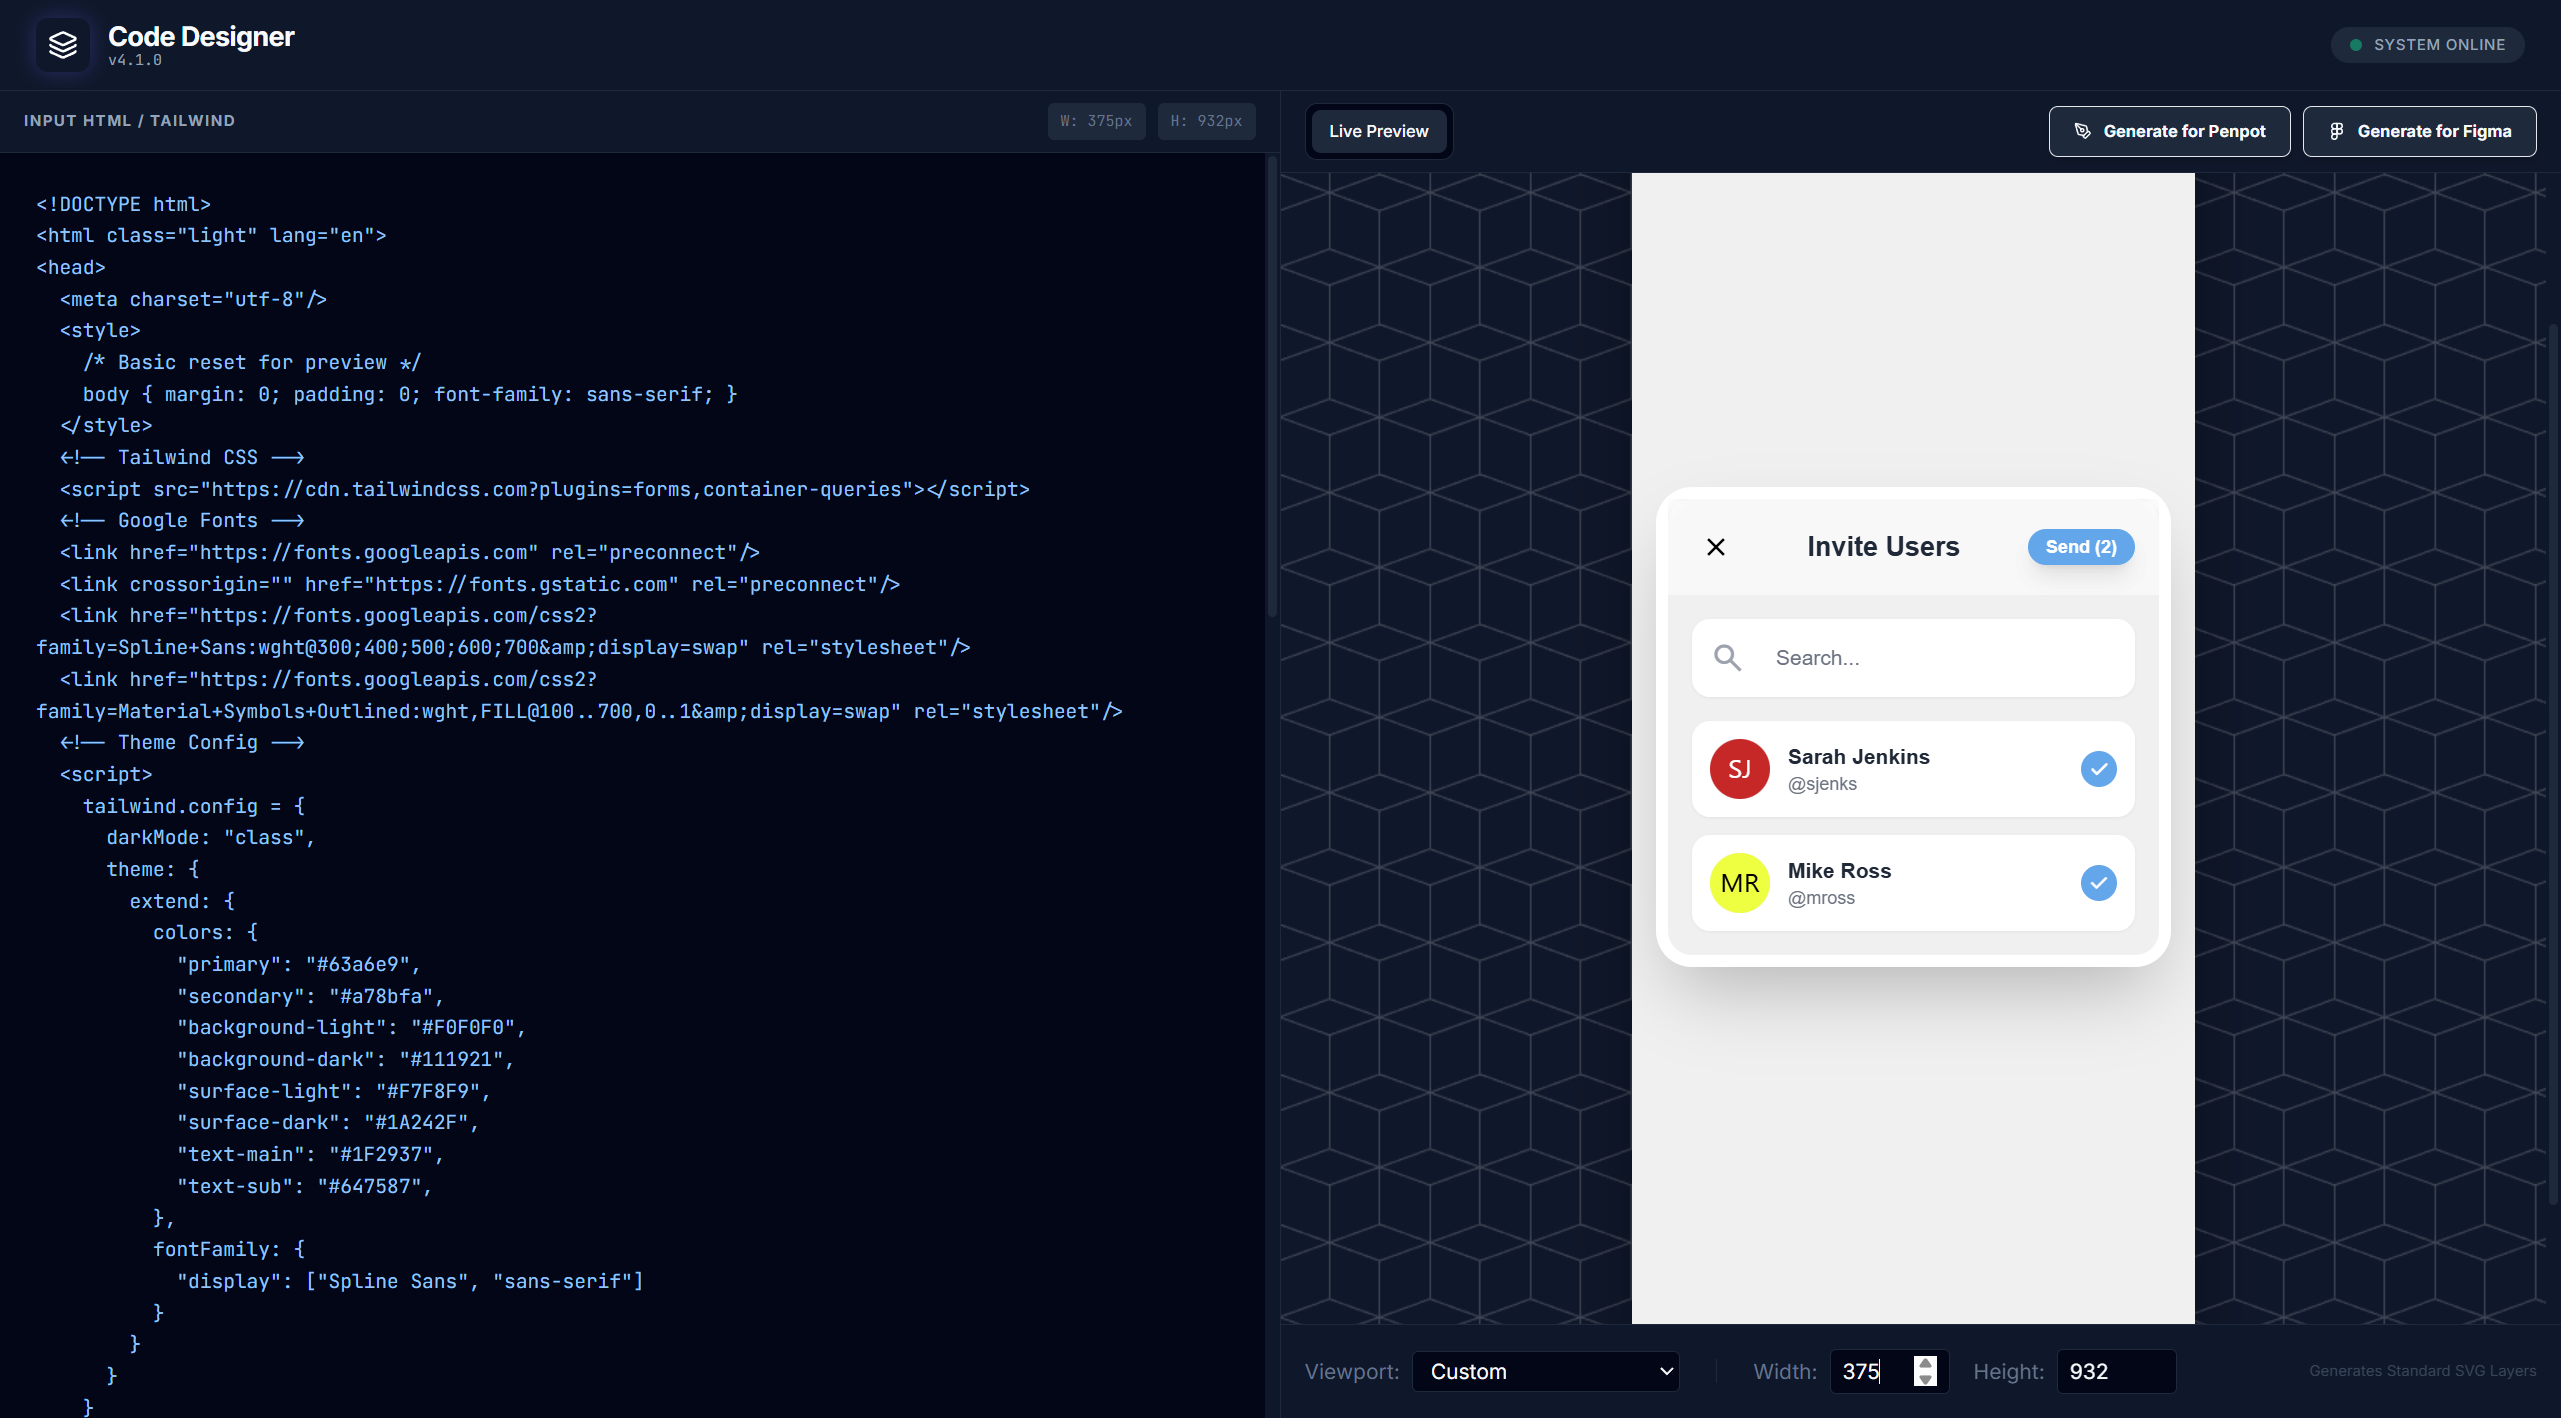Click the Figma logo icon

(2336, 131)
